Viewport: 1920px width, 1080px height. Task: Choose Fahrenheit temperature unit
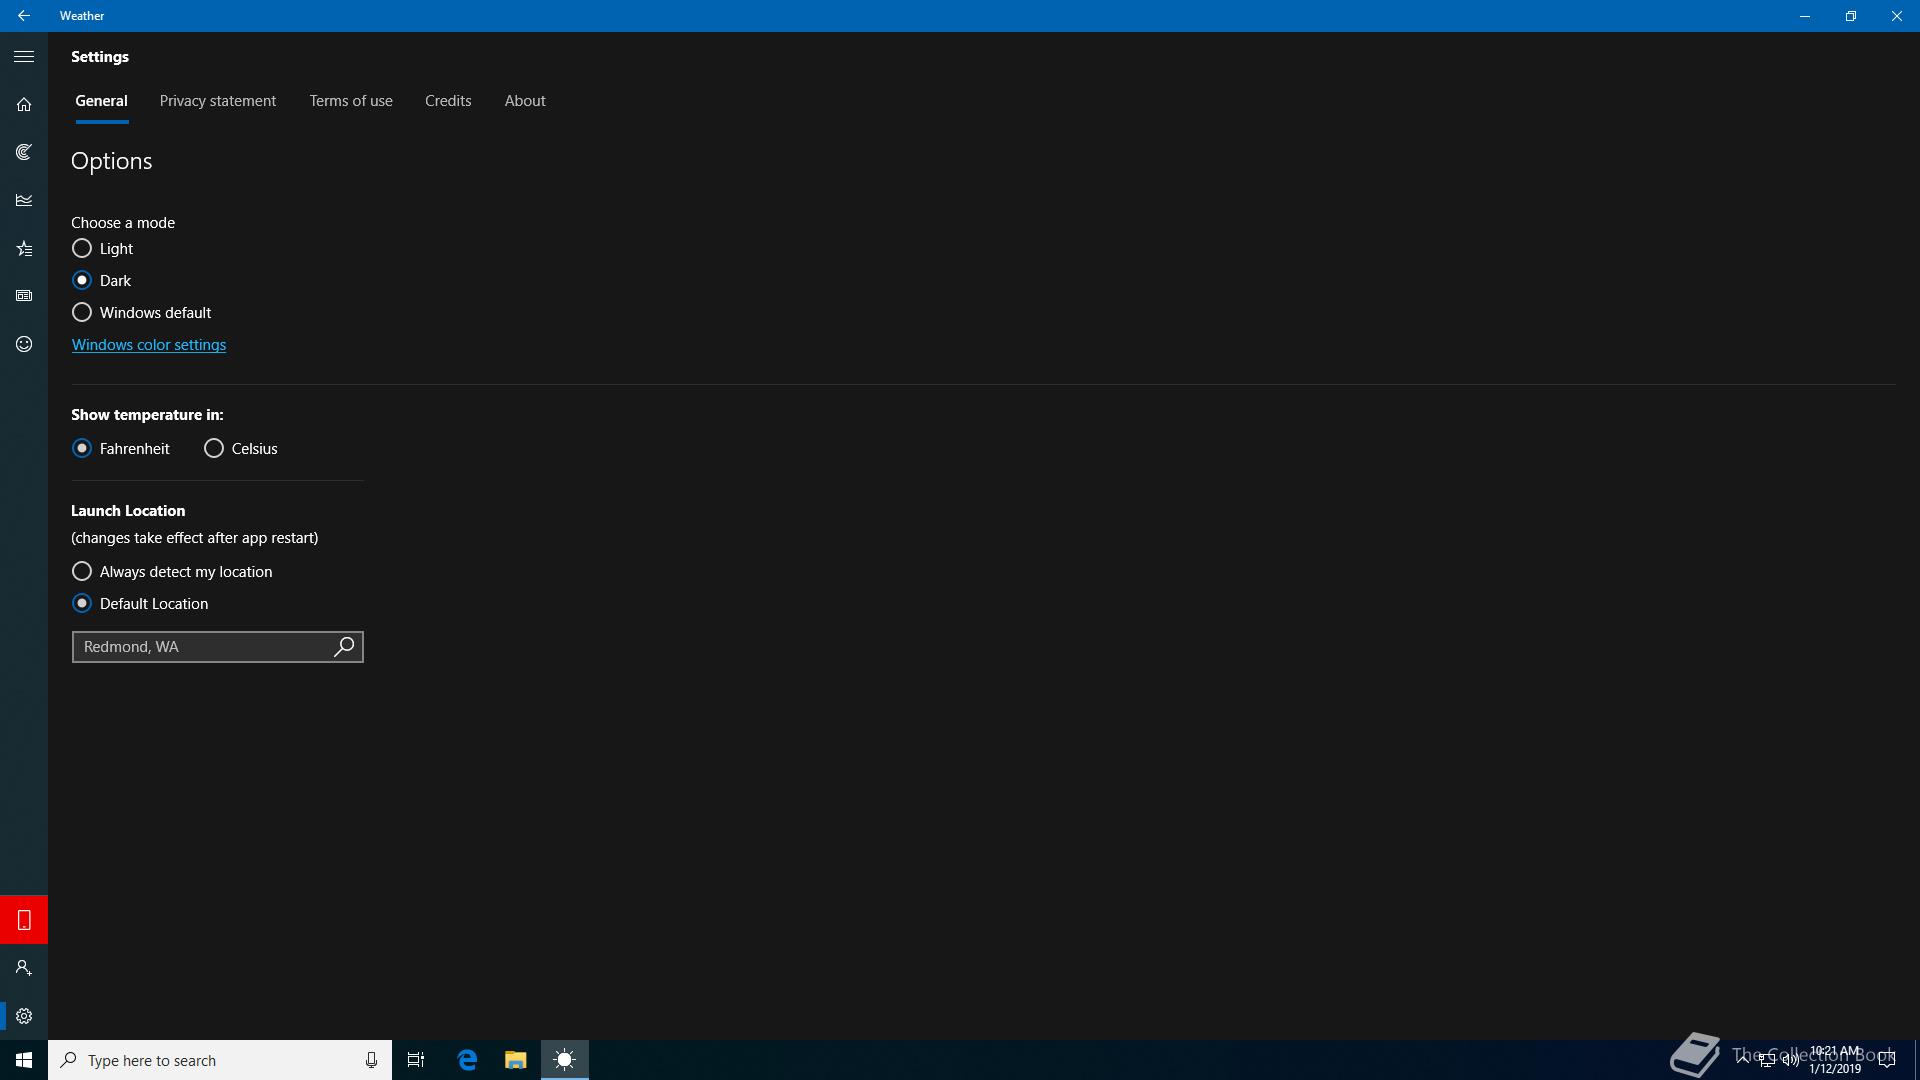pyautogui.click(x=120, y=448)
